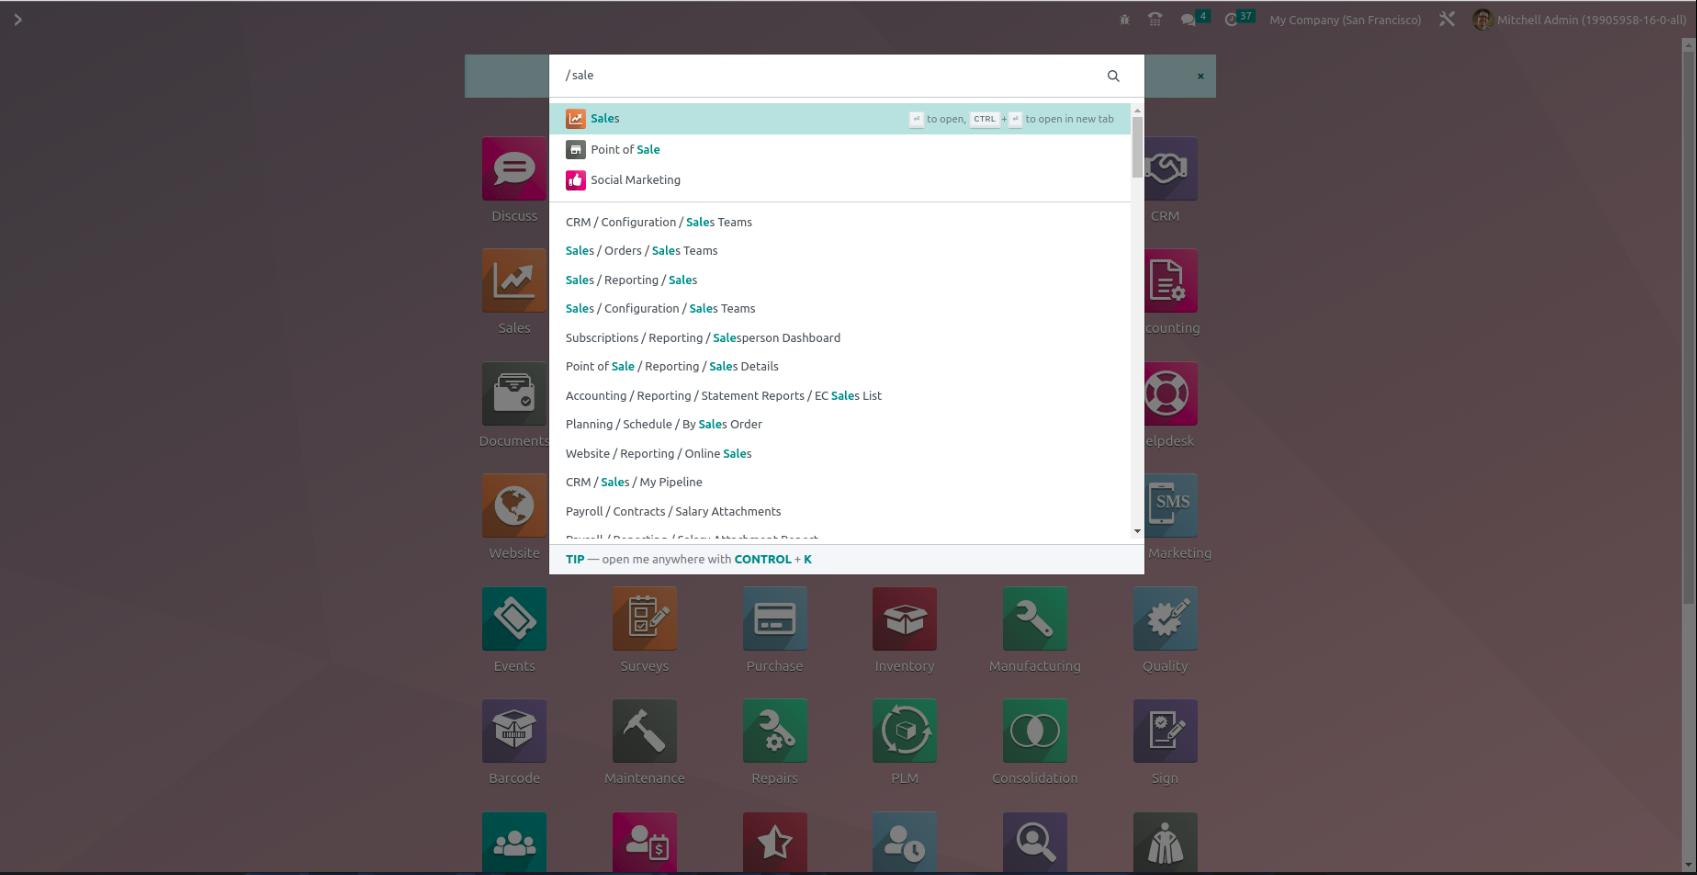Open the Appraisals star app icon
The width and height of the screenshot is (1697, 875).
(x=775, y=842)
